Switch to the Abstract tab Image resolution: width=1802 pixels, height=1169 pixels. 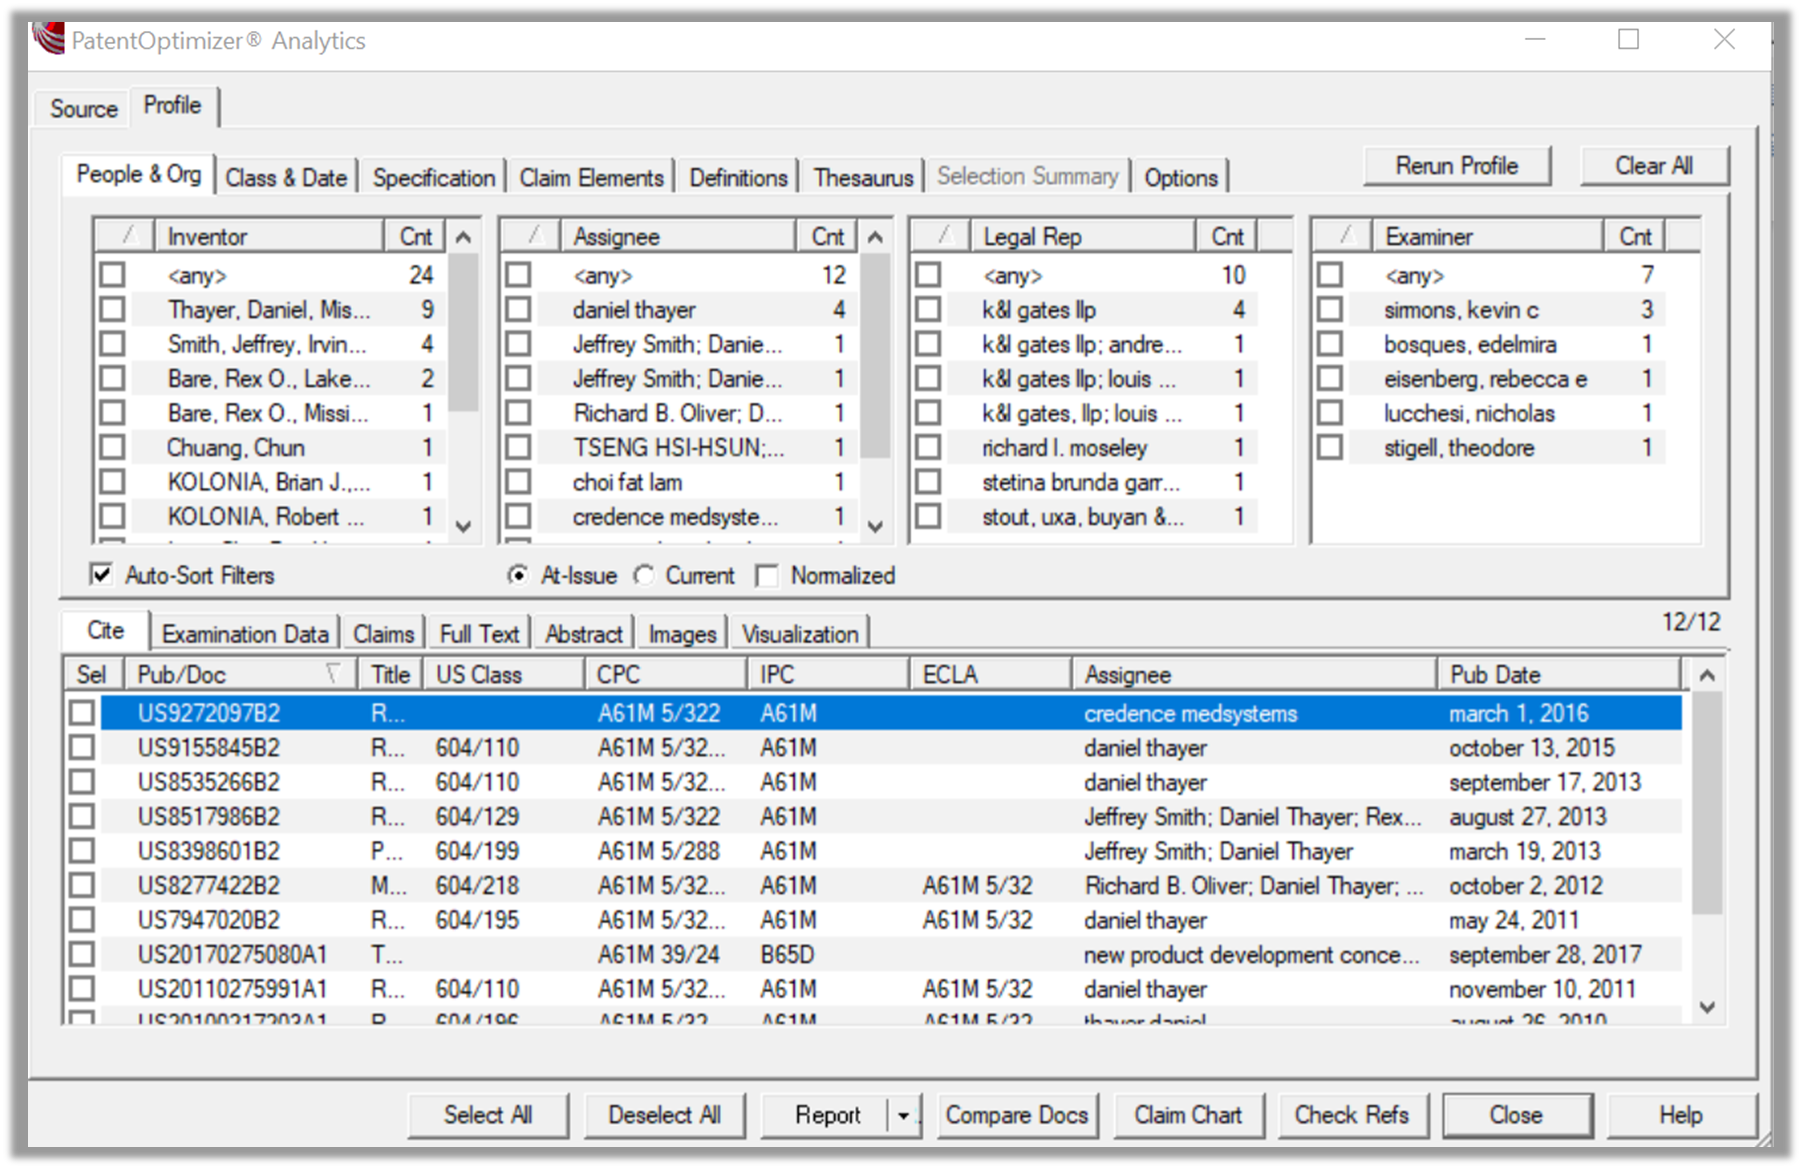pyautogui.click(x=584, y=634)
